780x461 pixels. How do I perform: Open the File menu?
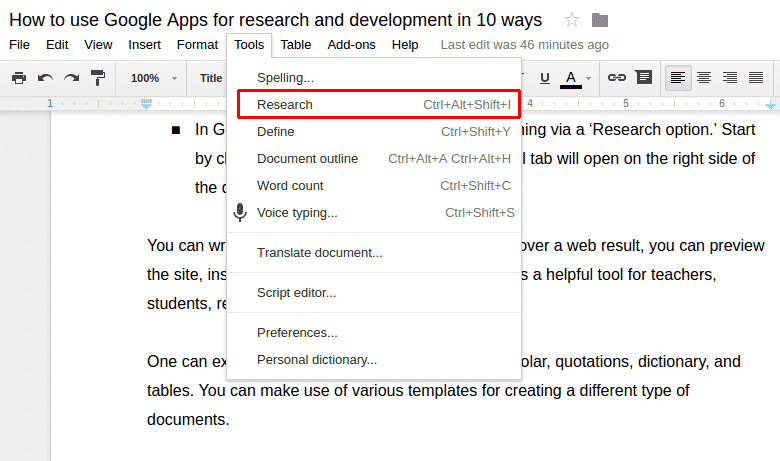[19, 45]
